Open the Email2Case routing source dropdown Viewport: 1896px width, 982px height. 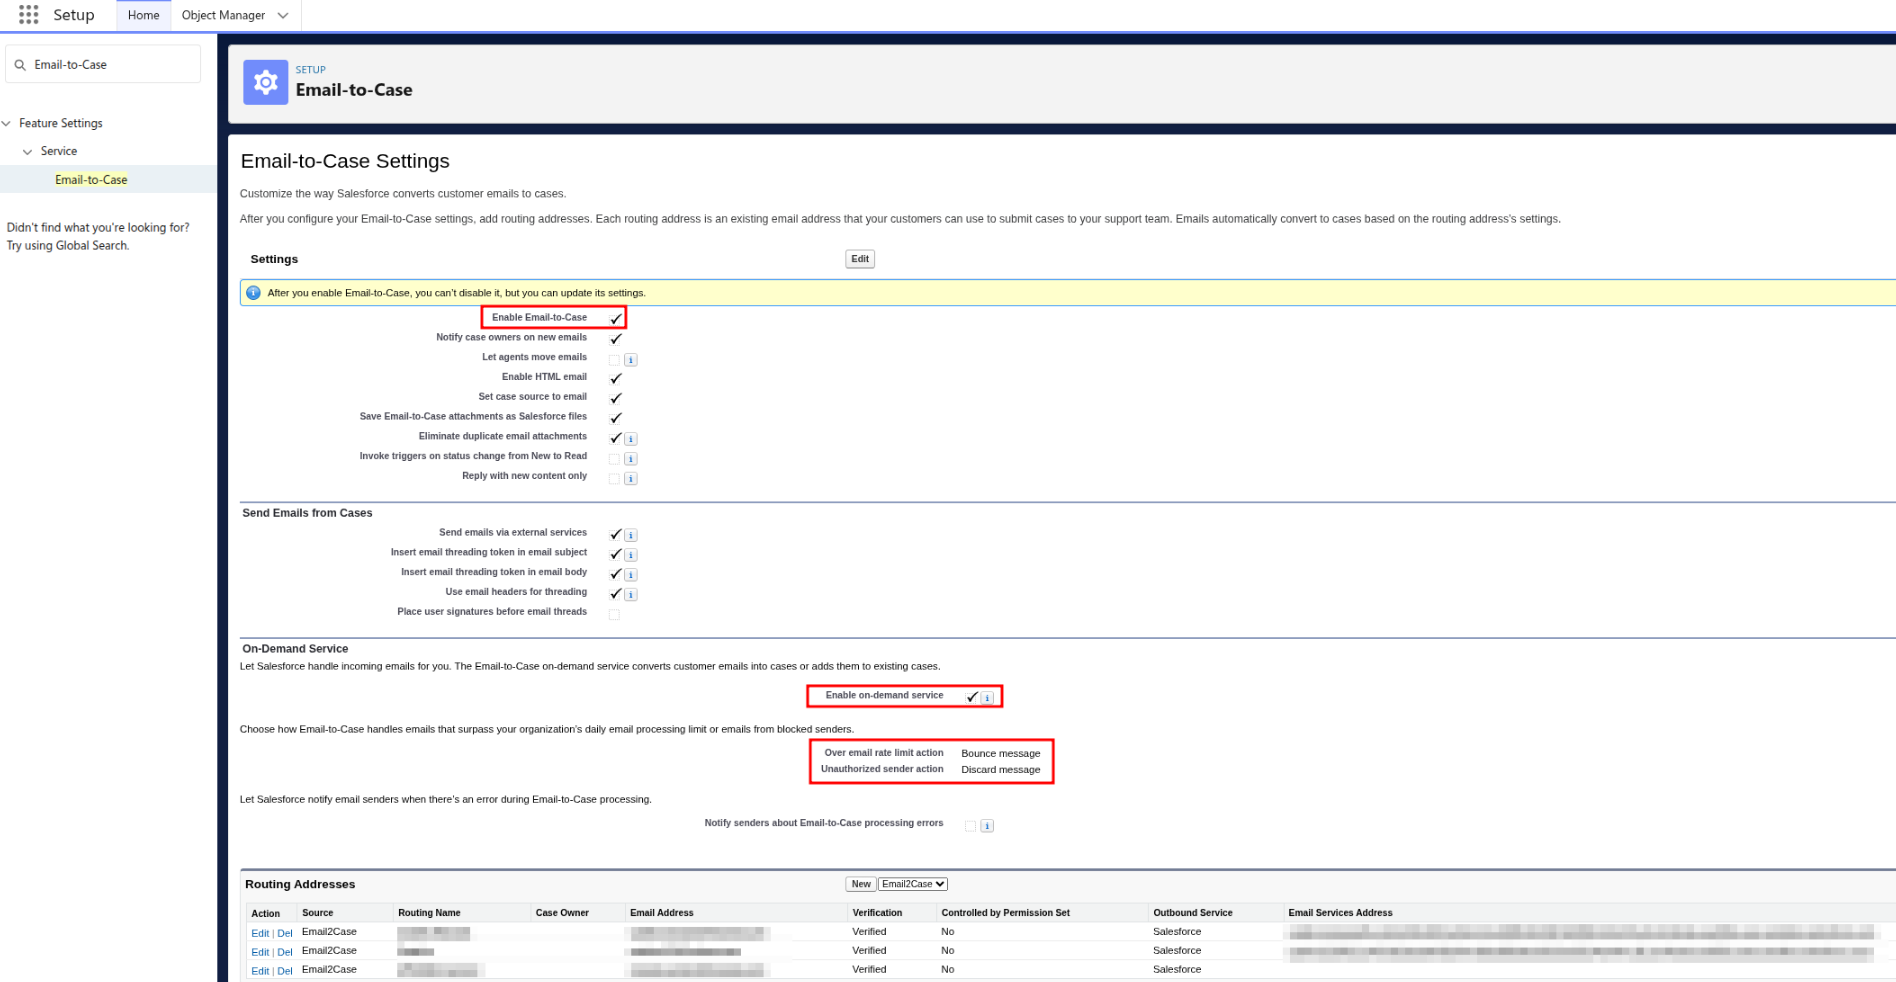point(912,884)
